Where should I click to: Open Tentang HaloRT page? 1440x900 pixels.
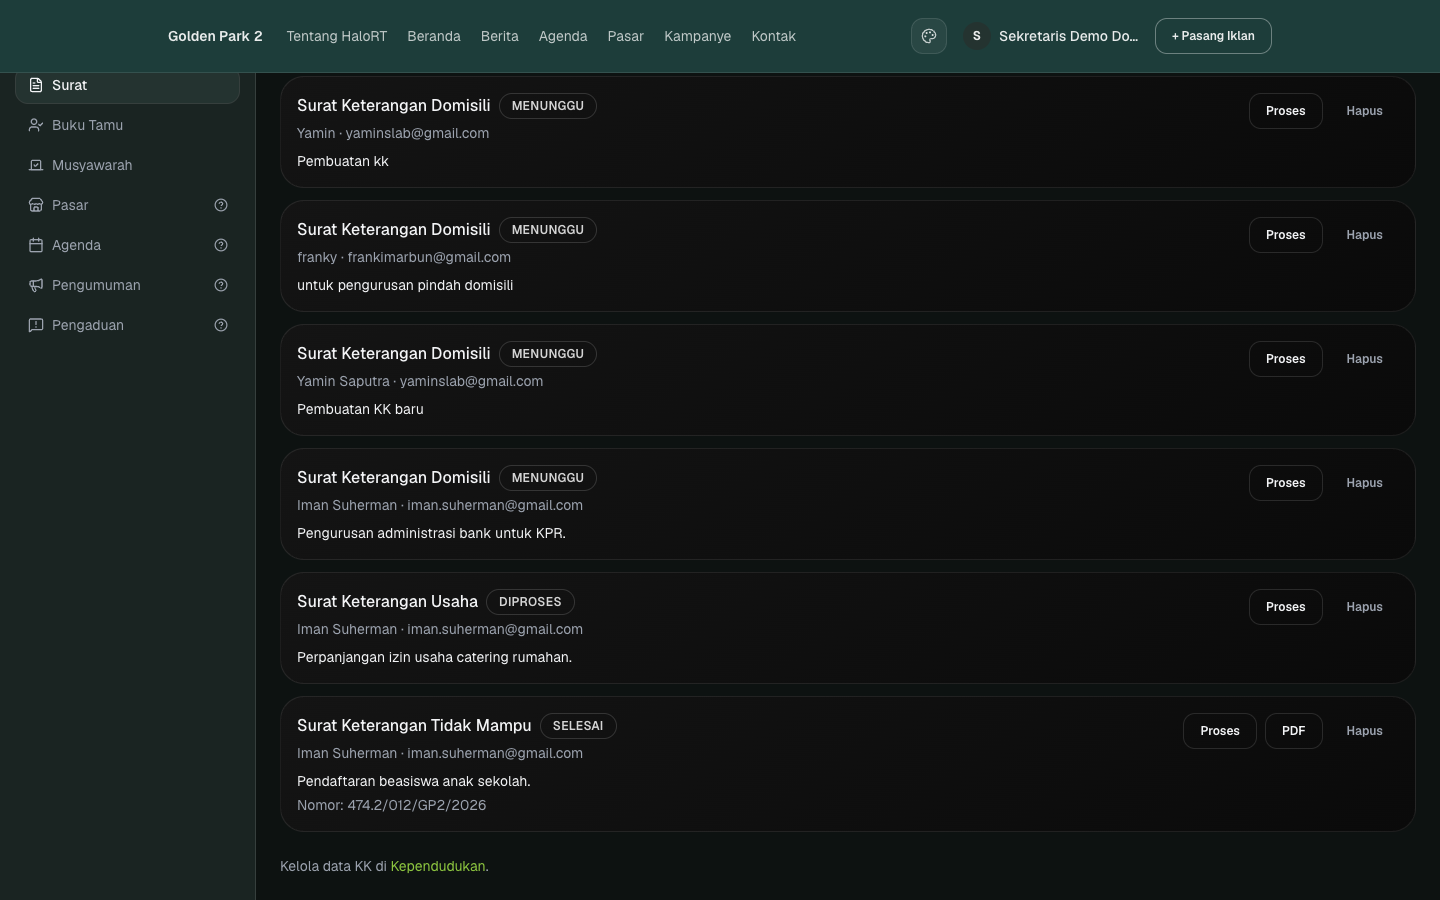click(x=337, y=36)
